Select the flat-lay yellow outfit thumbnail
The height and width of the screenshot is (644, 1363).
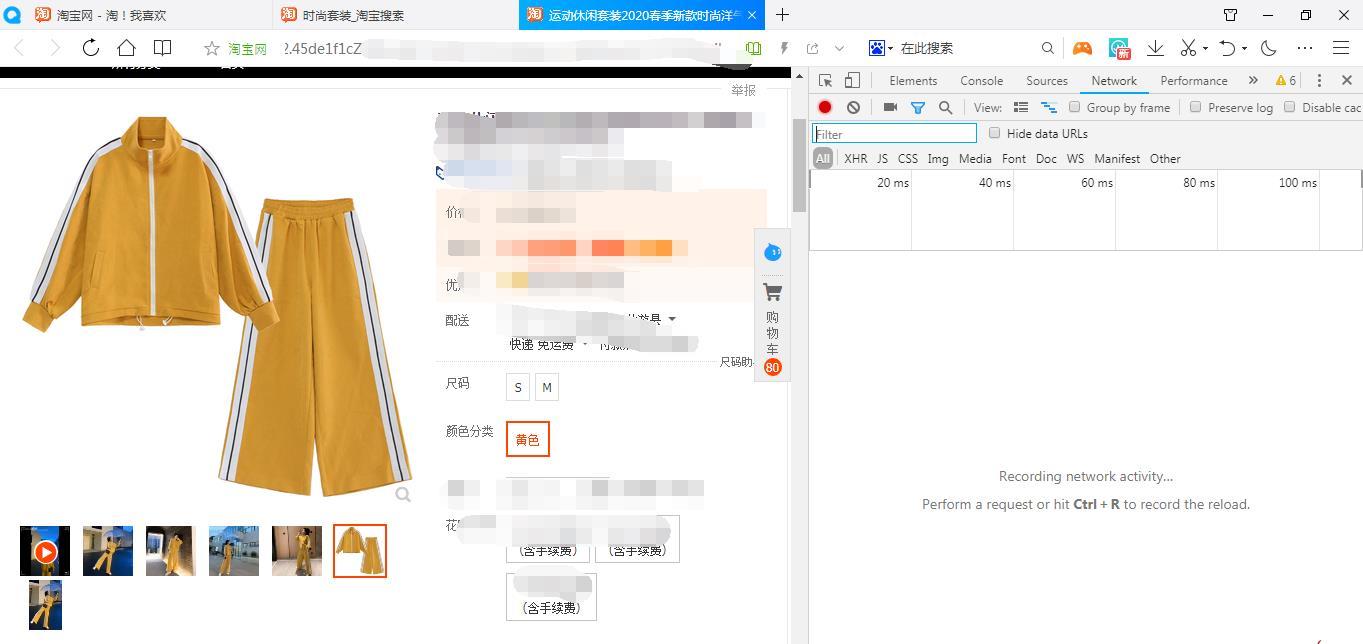(360, 551)
